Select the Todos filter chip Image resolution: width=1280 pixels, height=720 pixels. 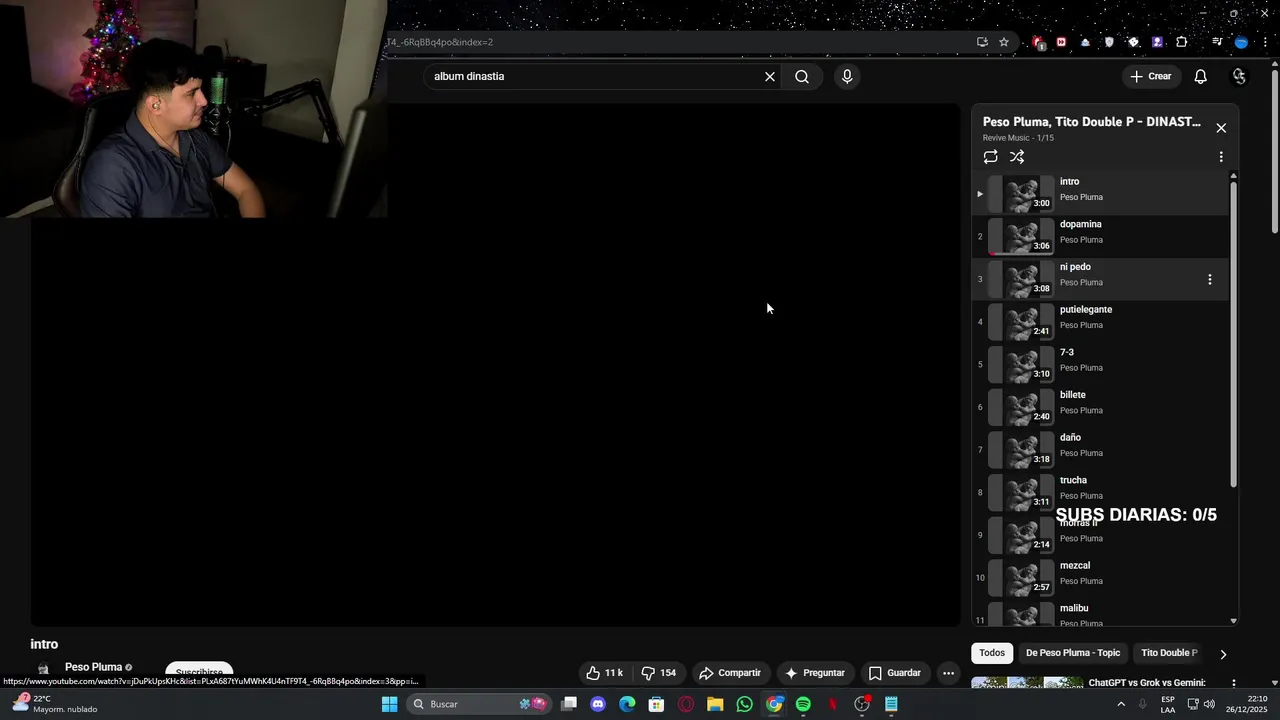pos(992,653)
